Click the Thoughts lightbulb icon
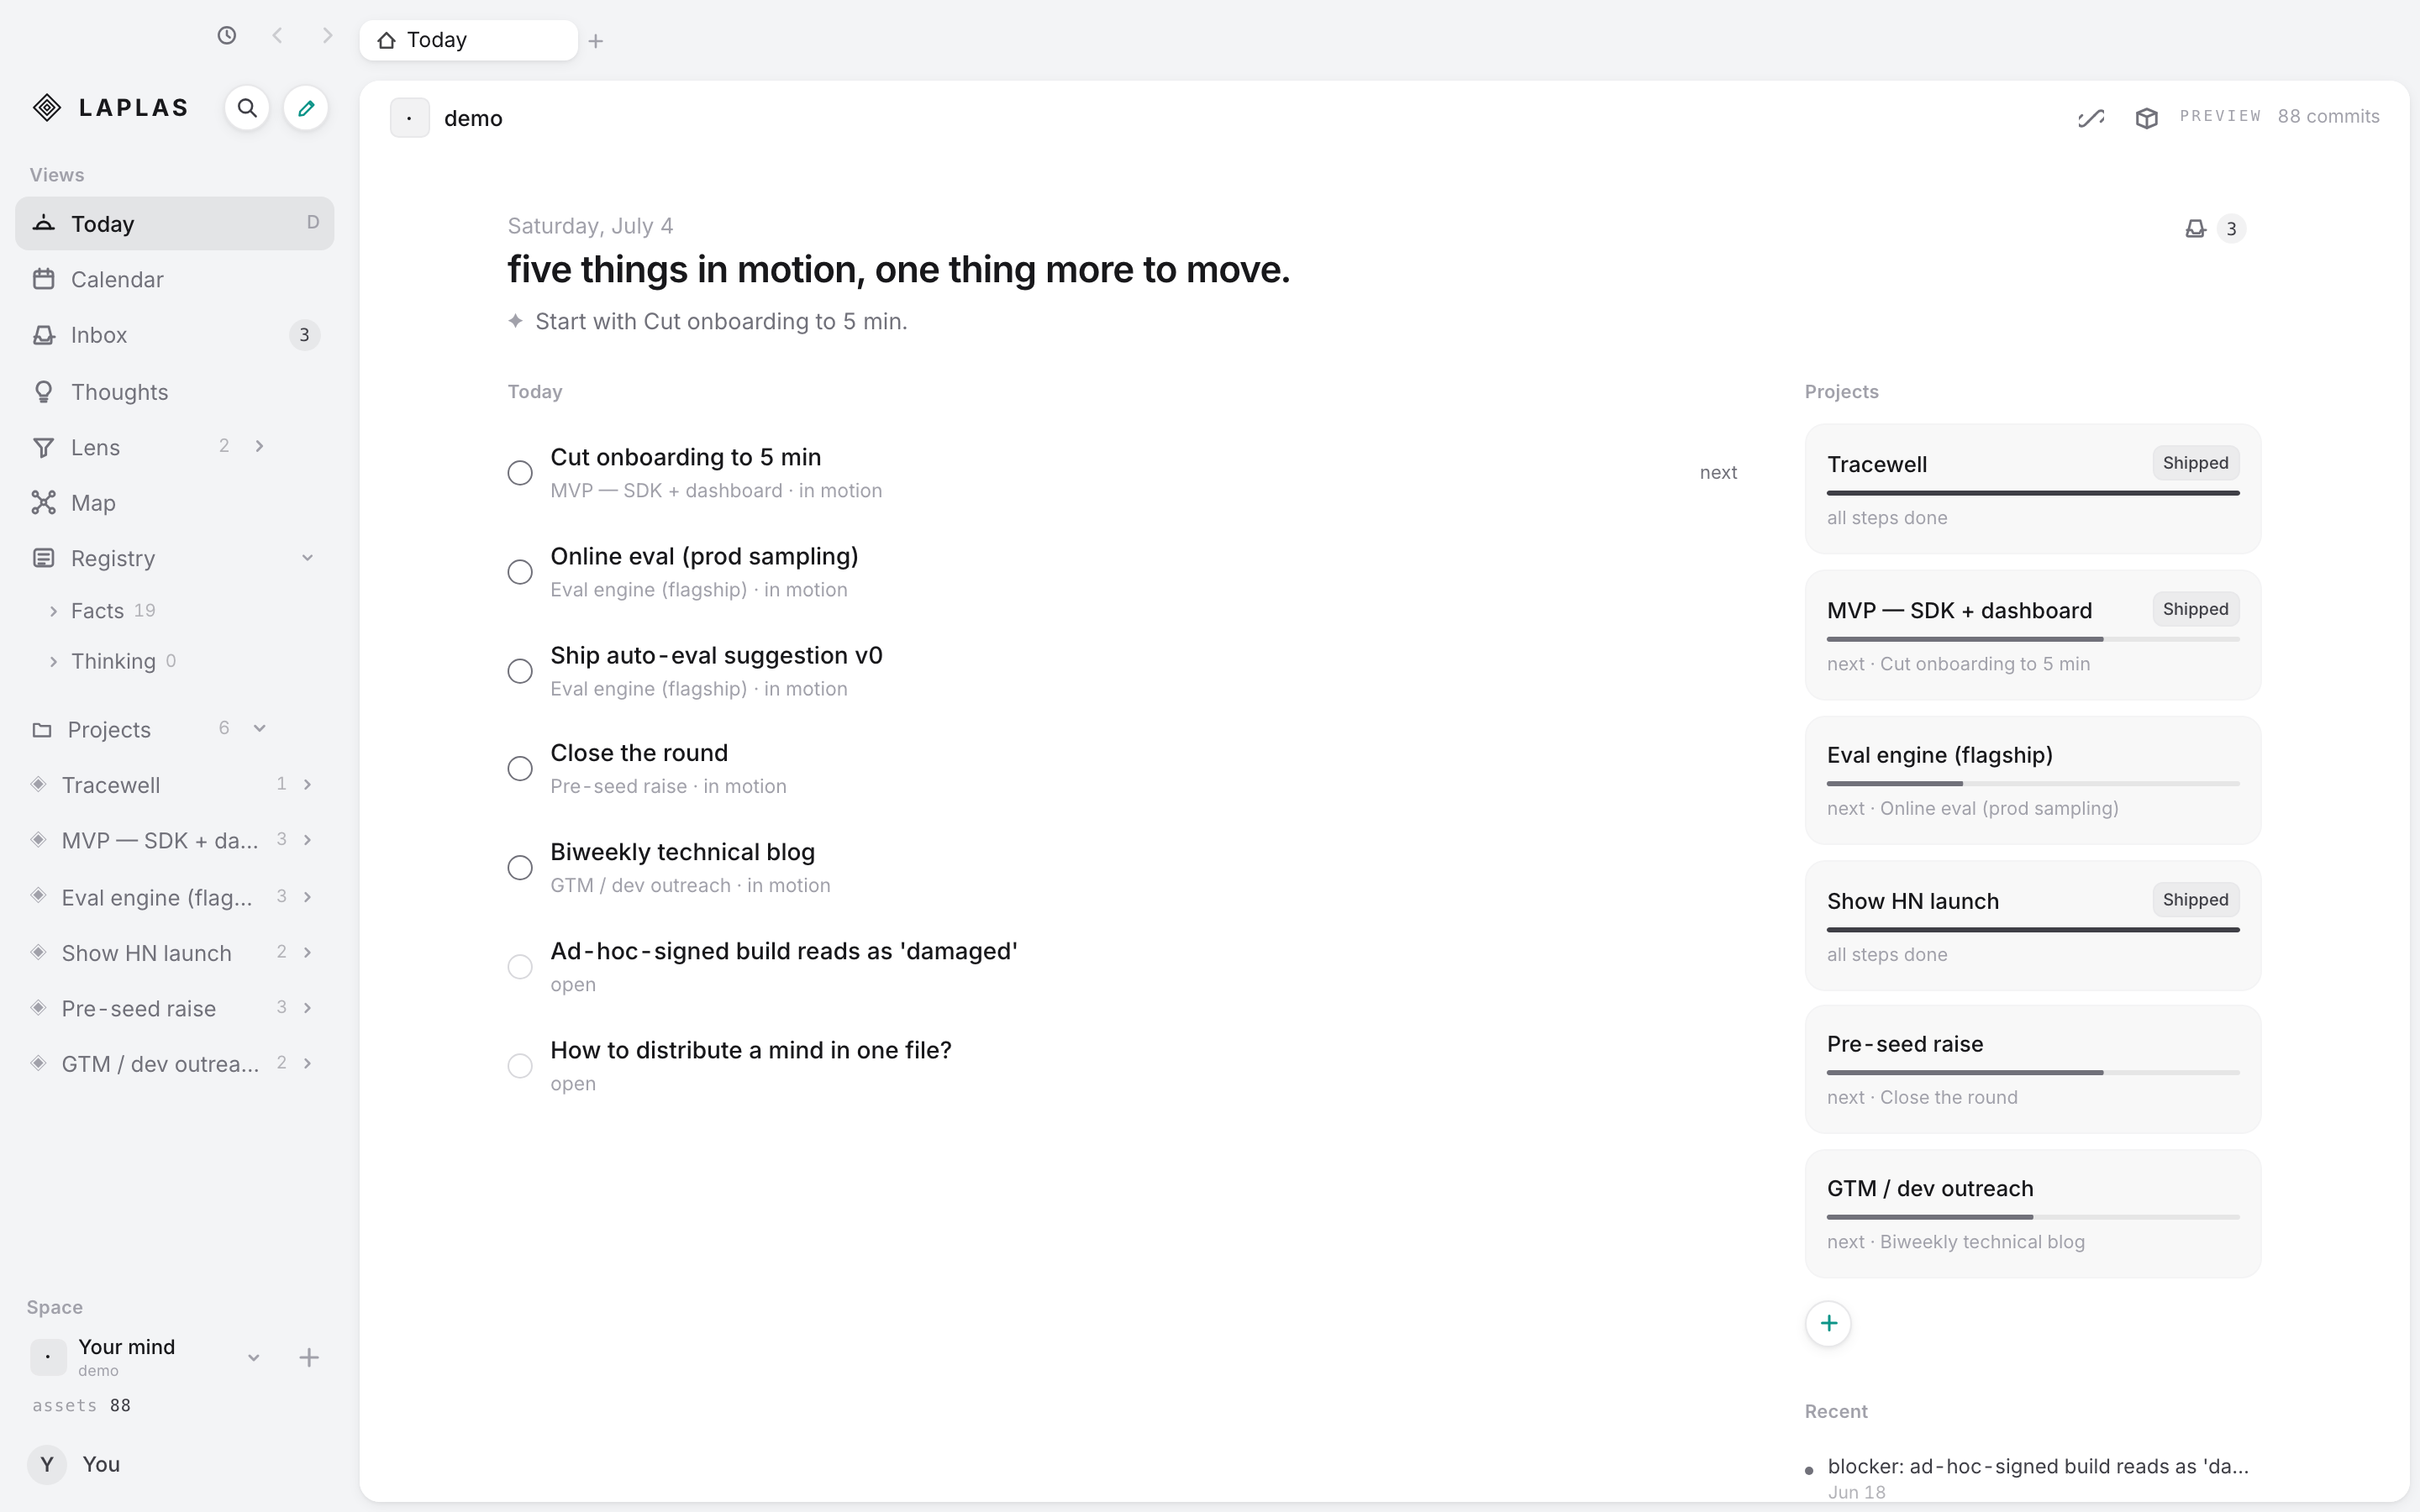2420x1512 pixels. pyautogui.click(x=43, y=392)
